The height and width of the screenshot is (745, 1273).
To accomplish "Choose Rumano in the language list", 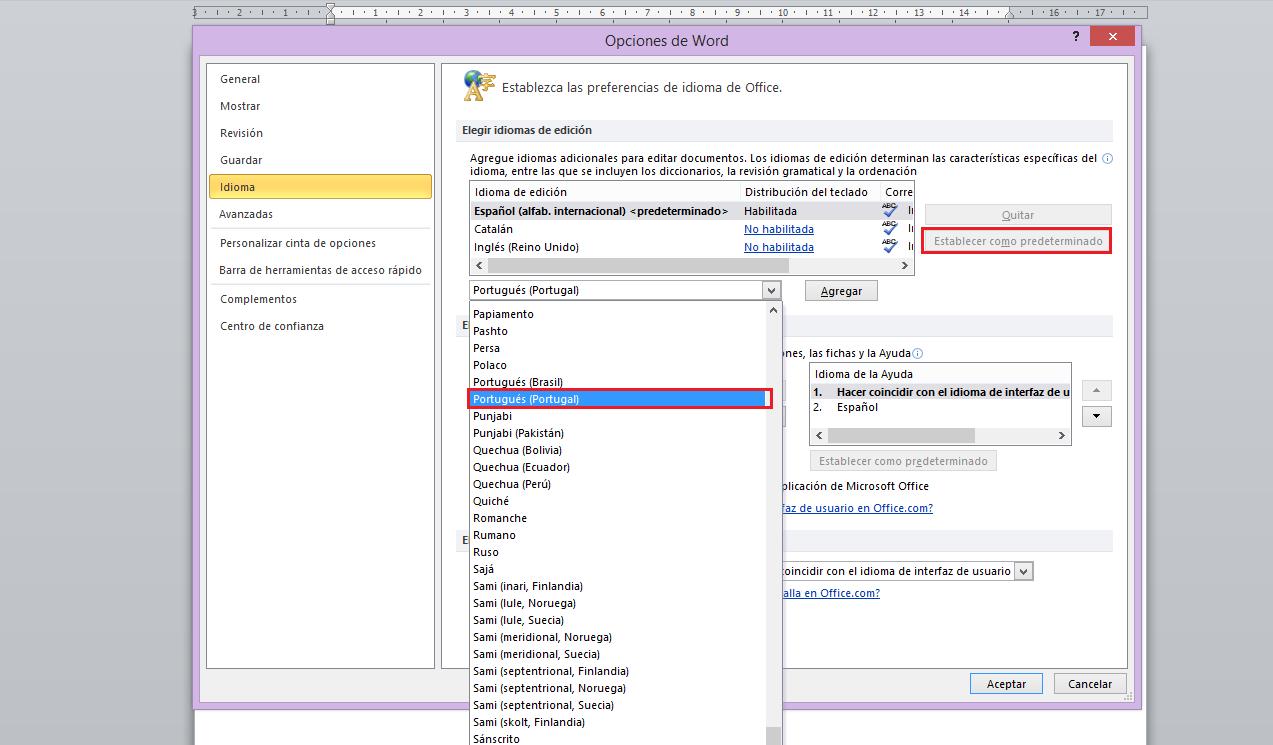I will pyautogui.click(x=494, y=535).
